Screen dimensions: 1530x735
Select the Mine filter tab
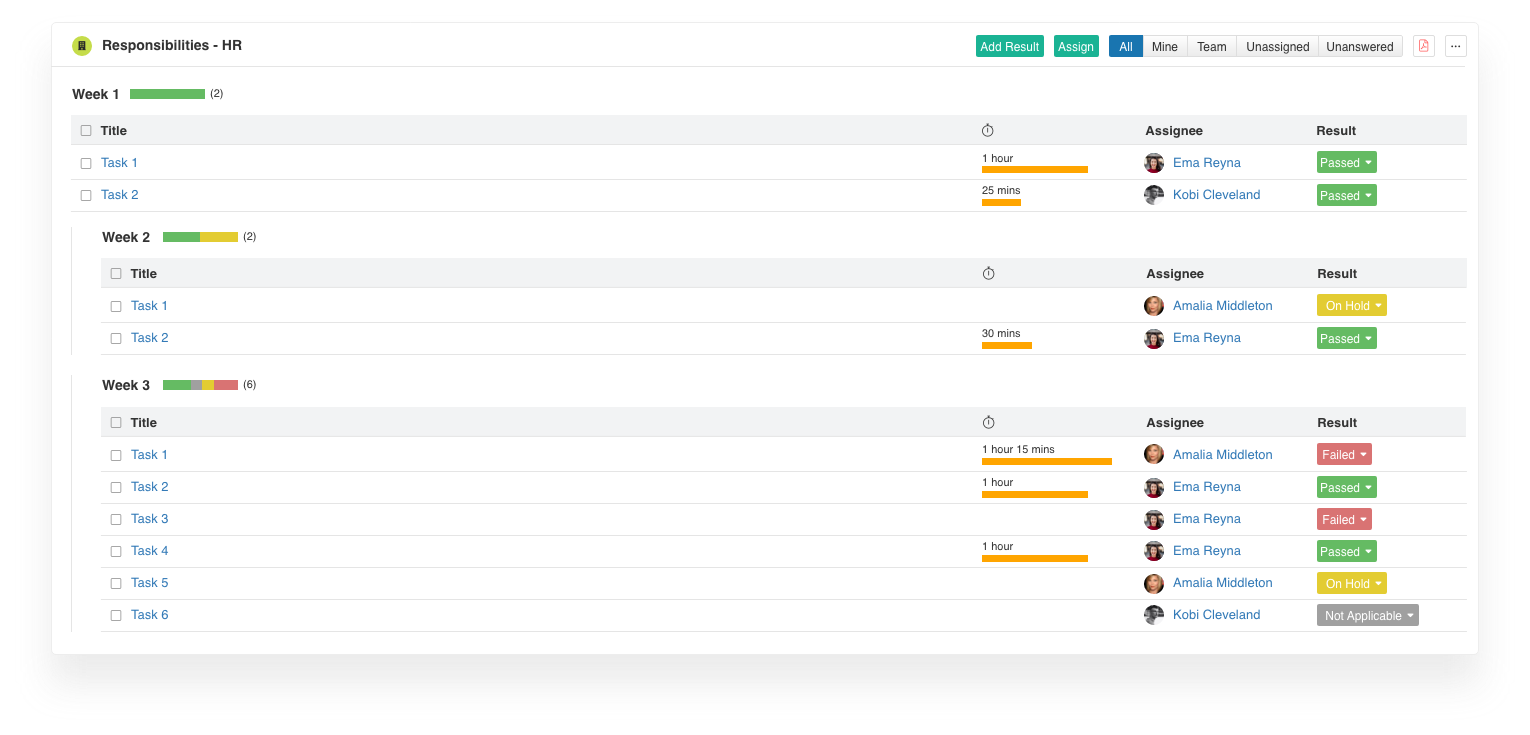click(x=1164, y=46)
